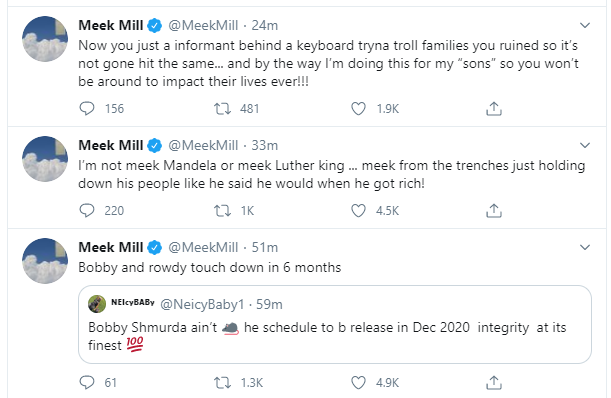Share the meek Mandela tweet

(x=494, y=211)
